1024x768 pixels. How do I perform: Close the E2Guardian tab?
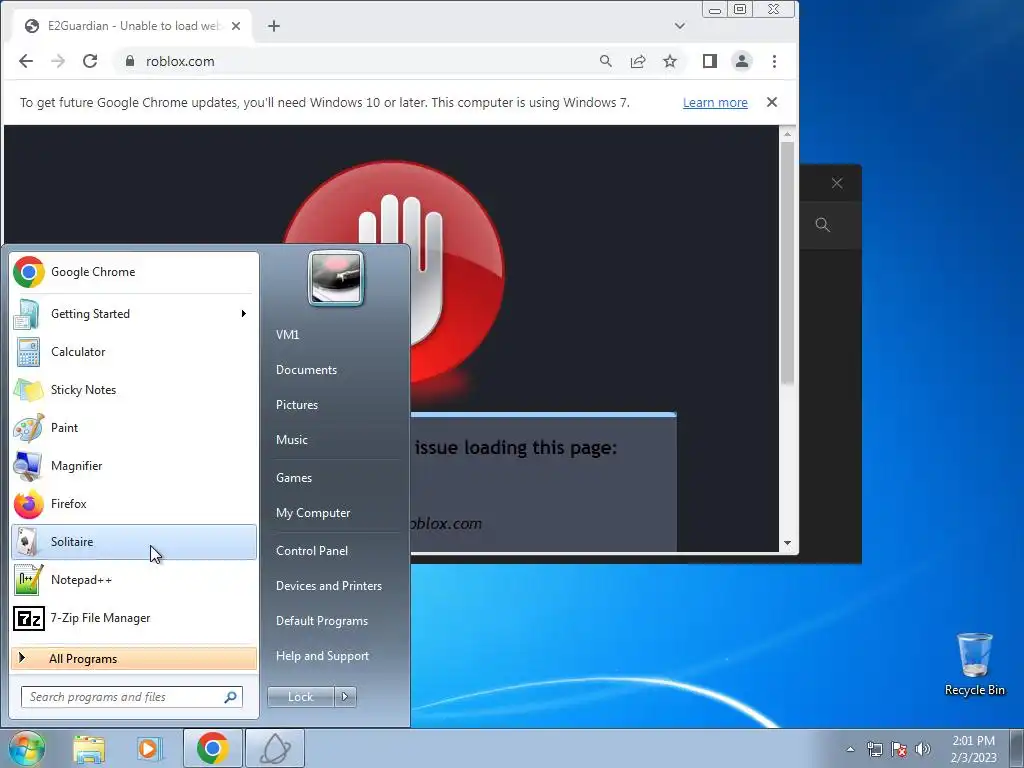click(236, 26)
